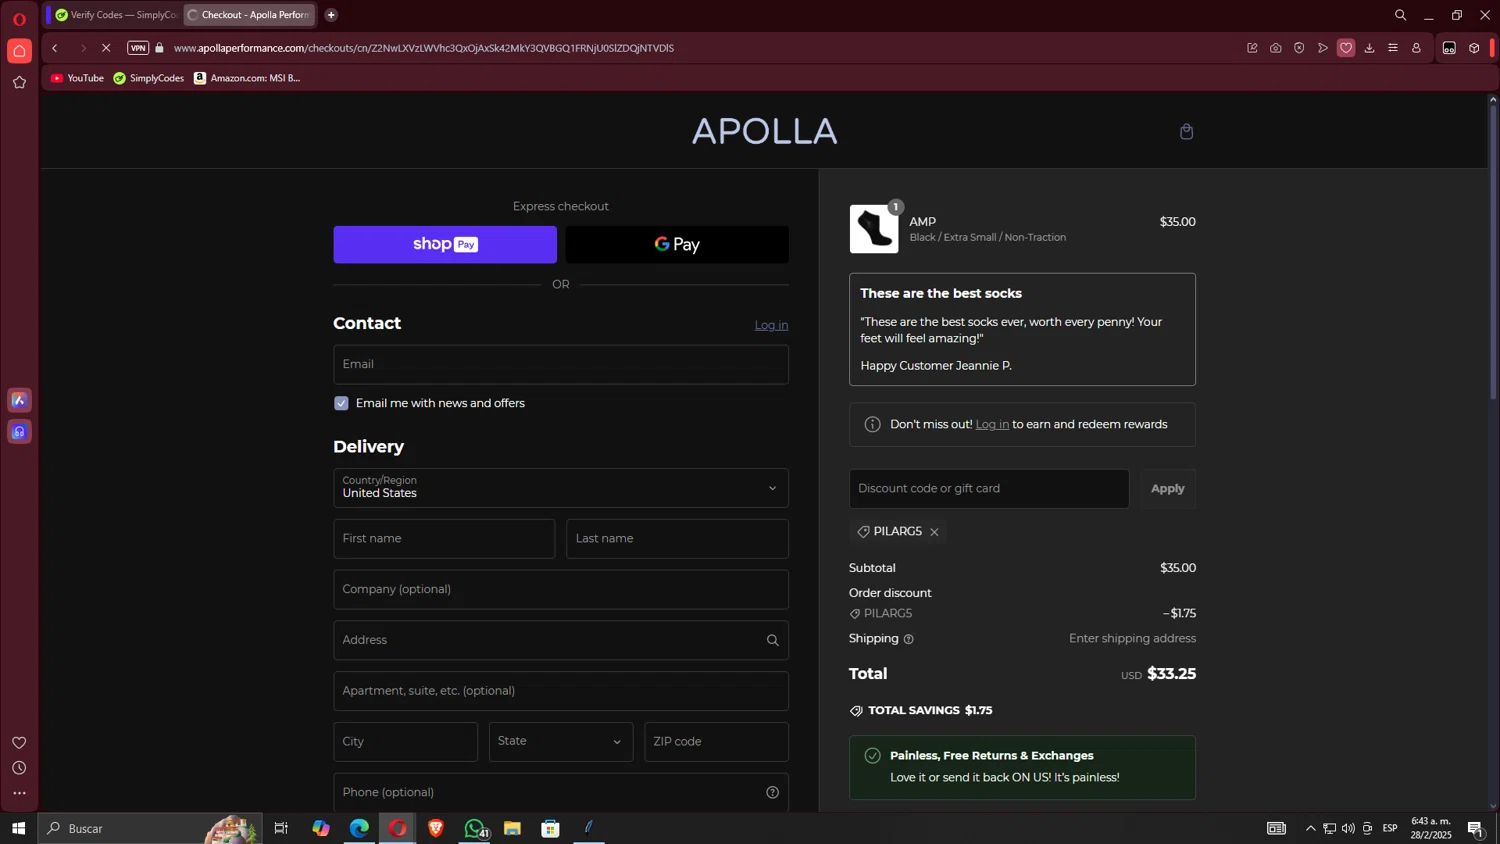Click the pinboards heart icon in toolbar

[1346, 48]
